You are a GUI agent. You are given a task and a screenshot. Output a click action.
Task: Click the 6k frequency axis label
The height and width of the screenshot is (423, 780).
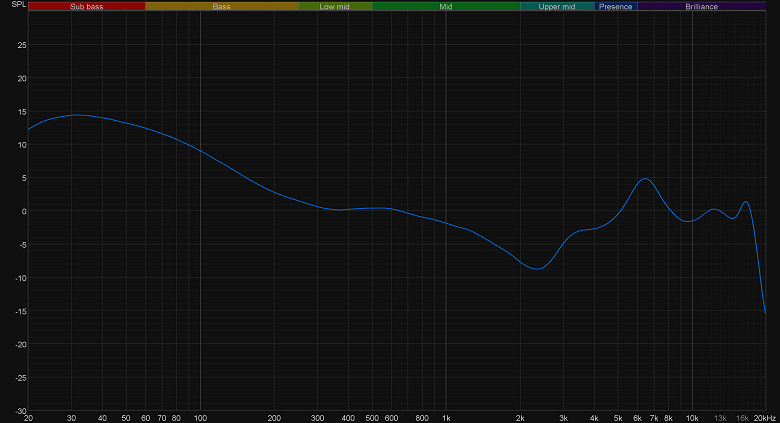point(637,418)
